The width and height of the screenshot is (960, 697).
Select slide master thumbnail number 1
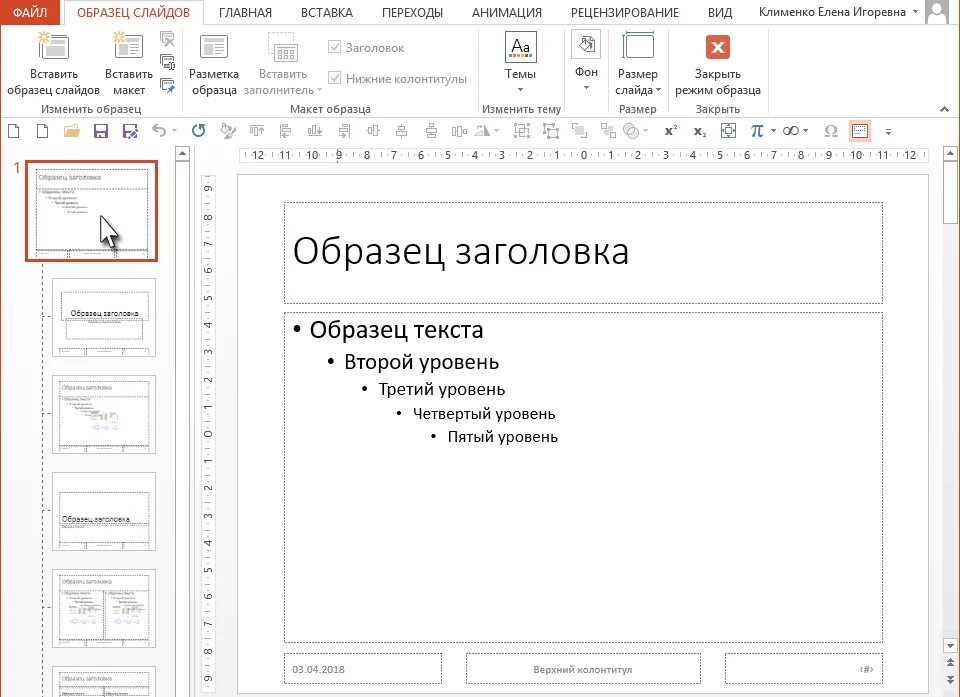(x=92, y=211)
